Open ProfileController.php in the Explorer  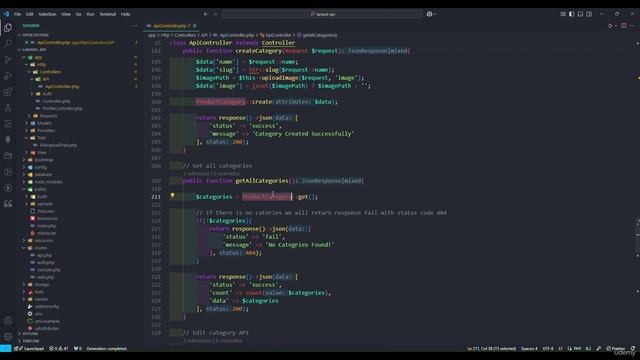pyautogui.click(x=62, y=109)
